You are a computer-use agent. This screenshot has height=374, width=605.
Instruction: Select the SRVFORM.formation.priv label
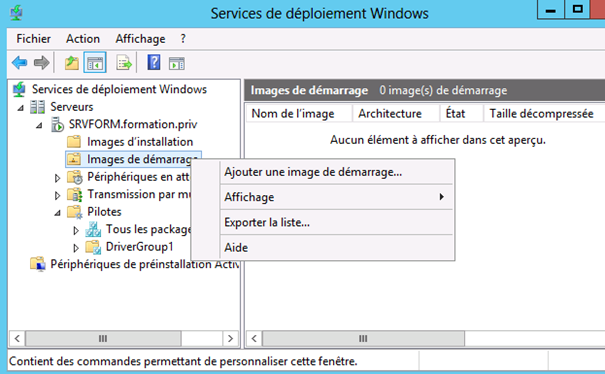[x=133, y=124]
